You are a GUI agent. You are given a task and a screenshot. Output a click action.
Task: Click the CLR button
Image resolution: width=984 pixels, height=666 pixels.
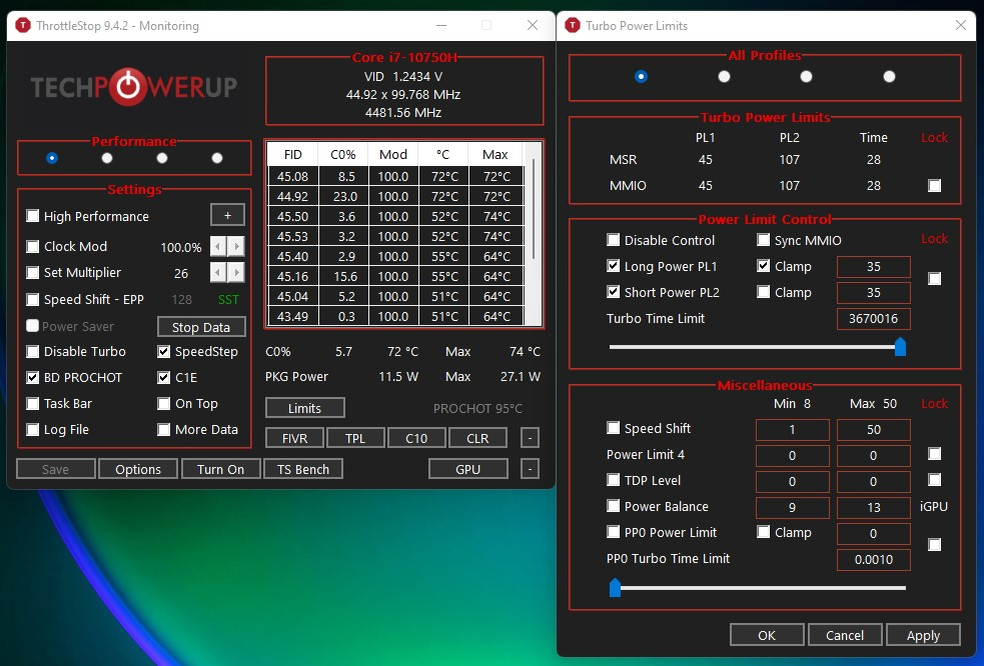pos(478,438)
